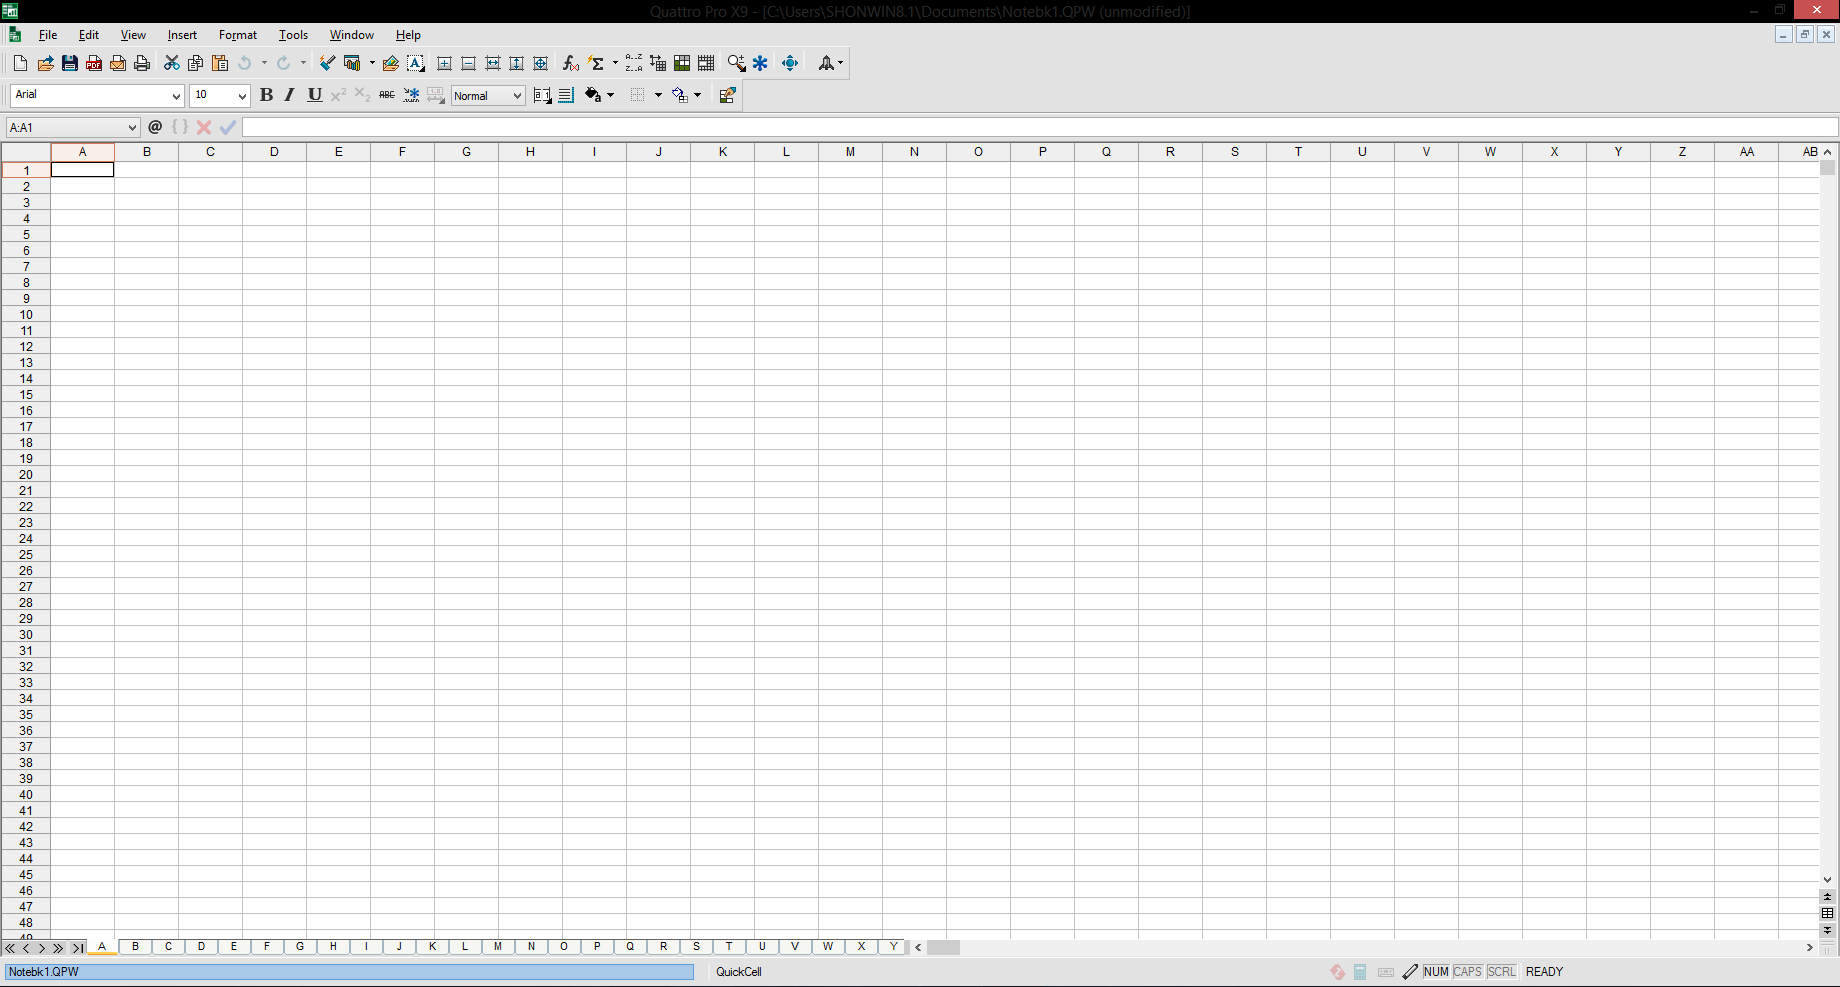
Task: Toggle Underline formatting
Action: pyautogui.click(x=314, y=95)
